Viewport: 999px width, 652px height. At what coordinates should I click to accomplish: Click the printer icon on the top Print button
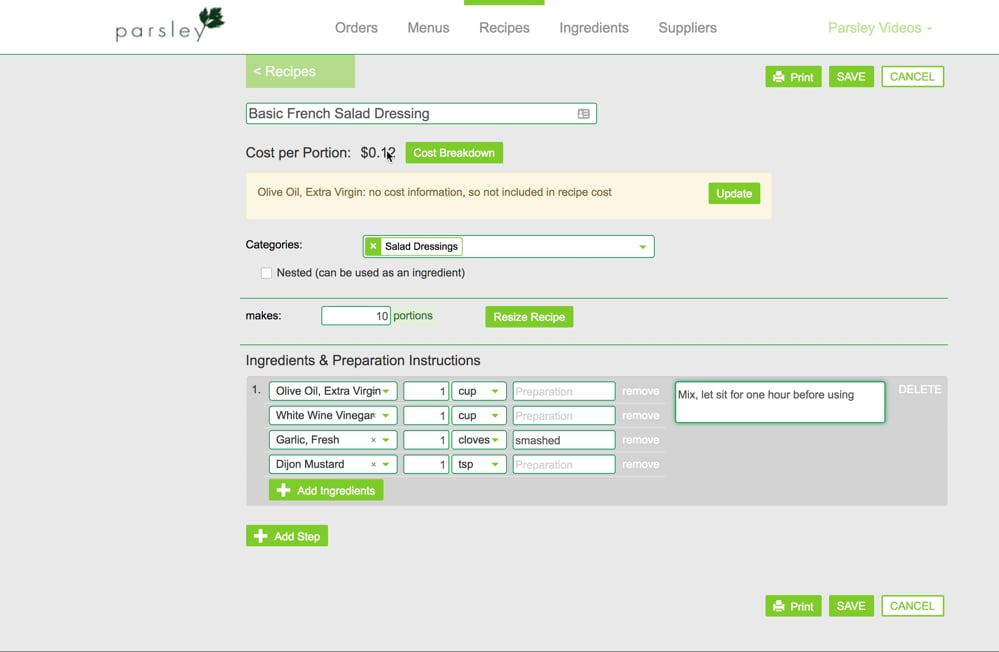(778, 76)
